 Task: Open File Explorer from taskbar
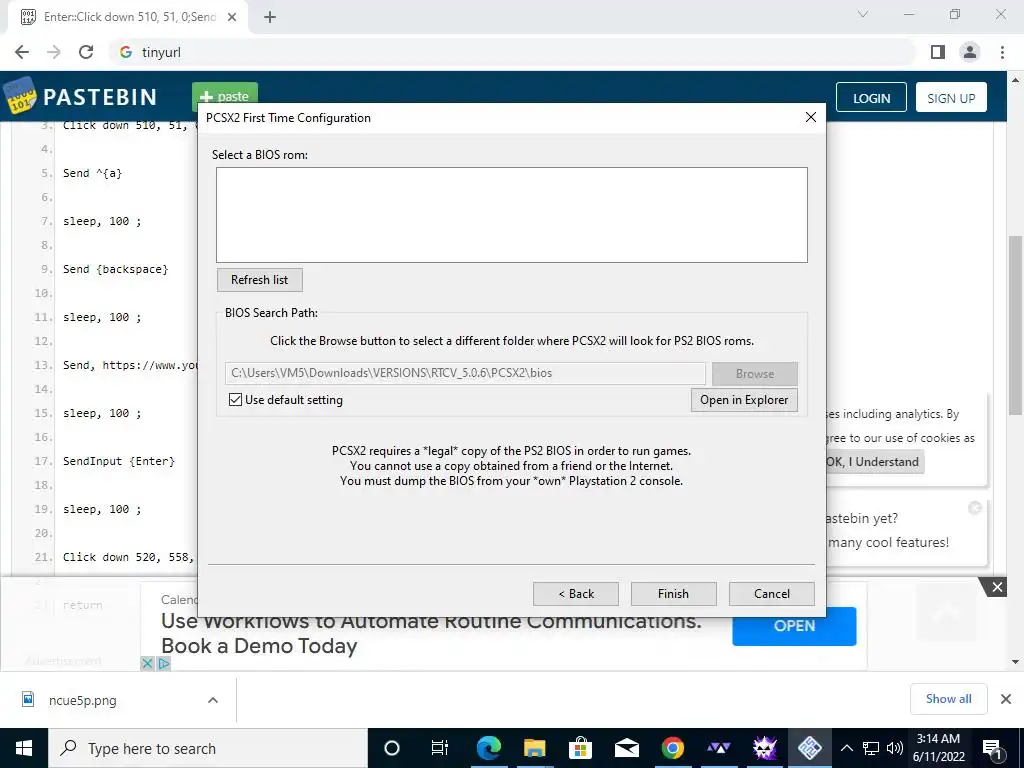point(534,748)
